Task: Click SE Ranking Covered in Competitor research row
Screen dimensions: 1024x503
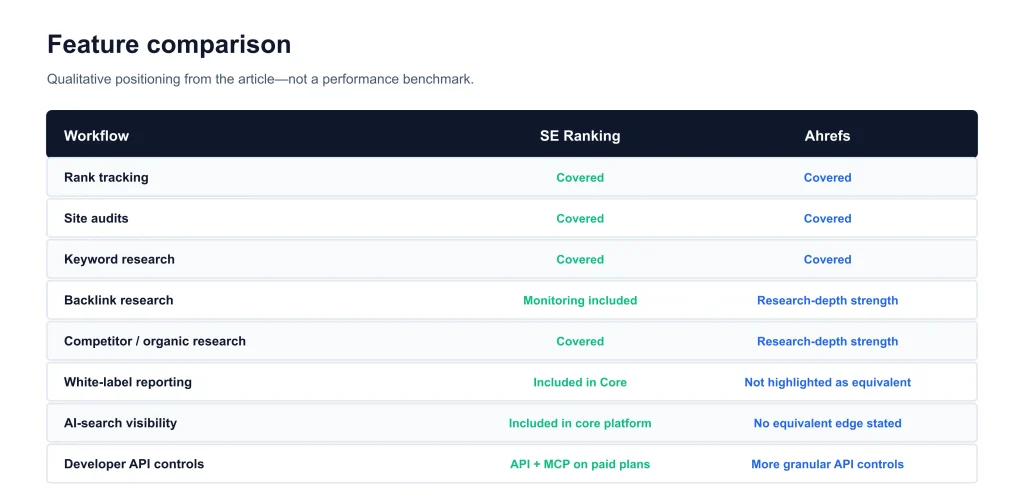Action: 580,342
